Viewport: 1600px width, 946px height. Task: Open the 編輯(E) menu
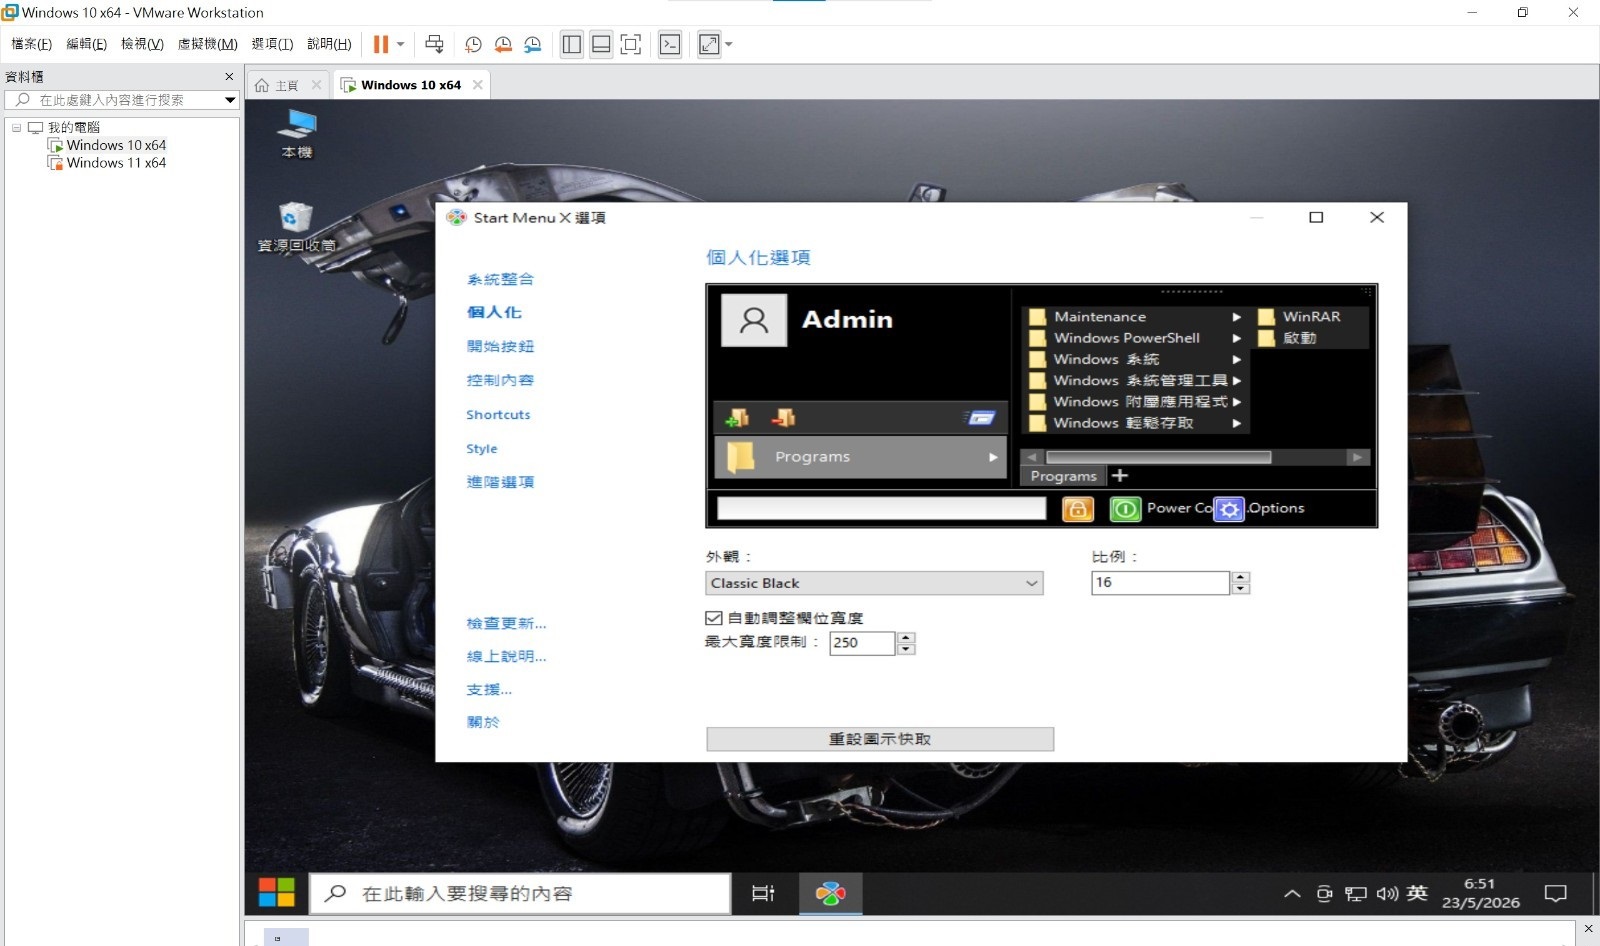(x=86, y=44)
